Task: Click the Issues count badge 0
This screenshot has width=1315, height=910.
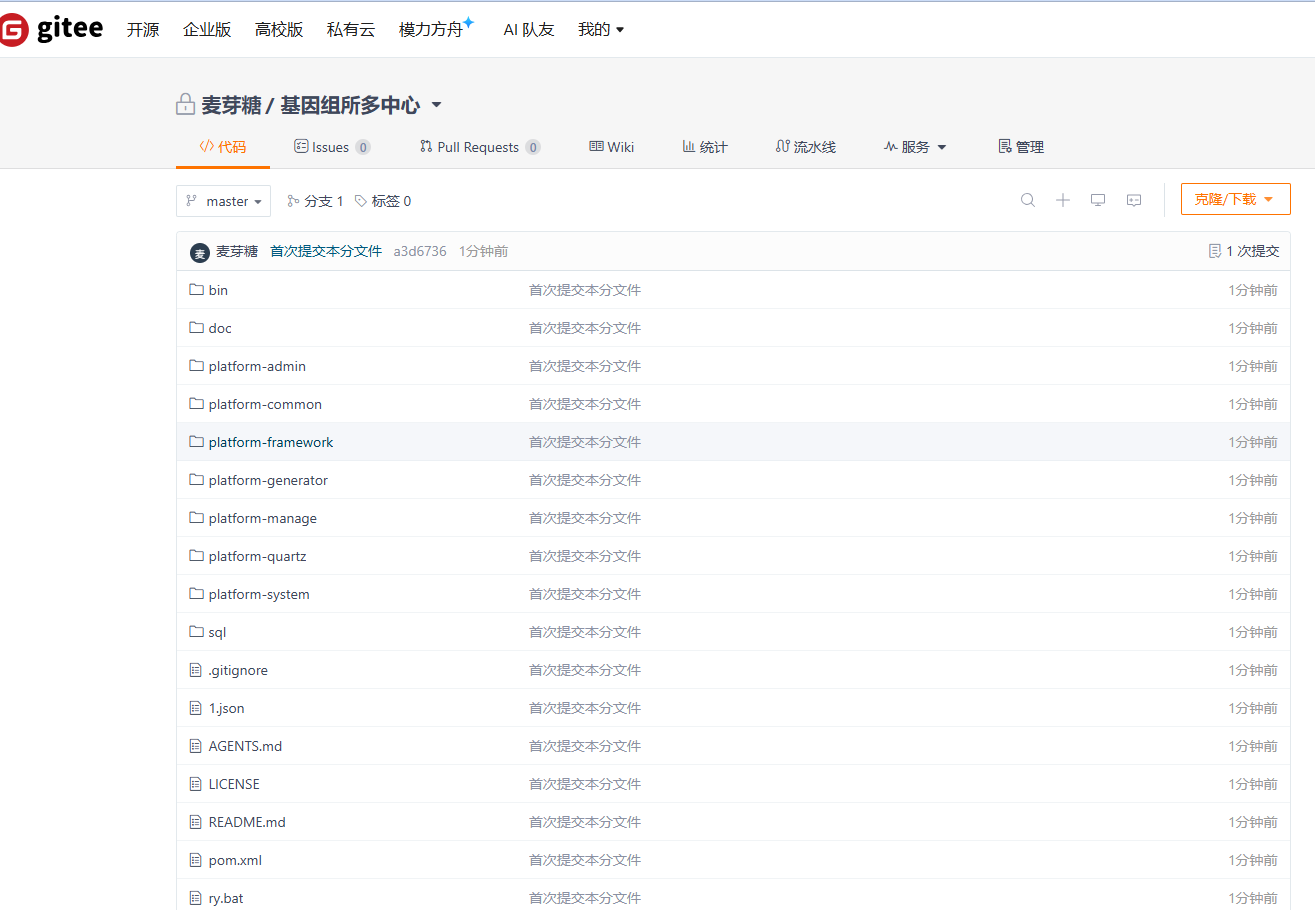Action: point(363,147)
